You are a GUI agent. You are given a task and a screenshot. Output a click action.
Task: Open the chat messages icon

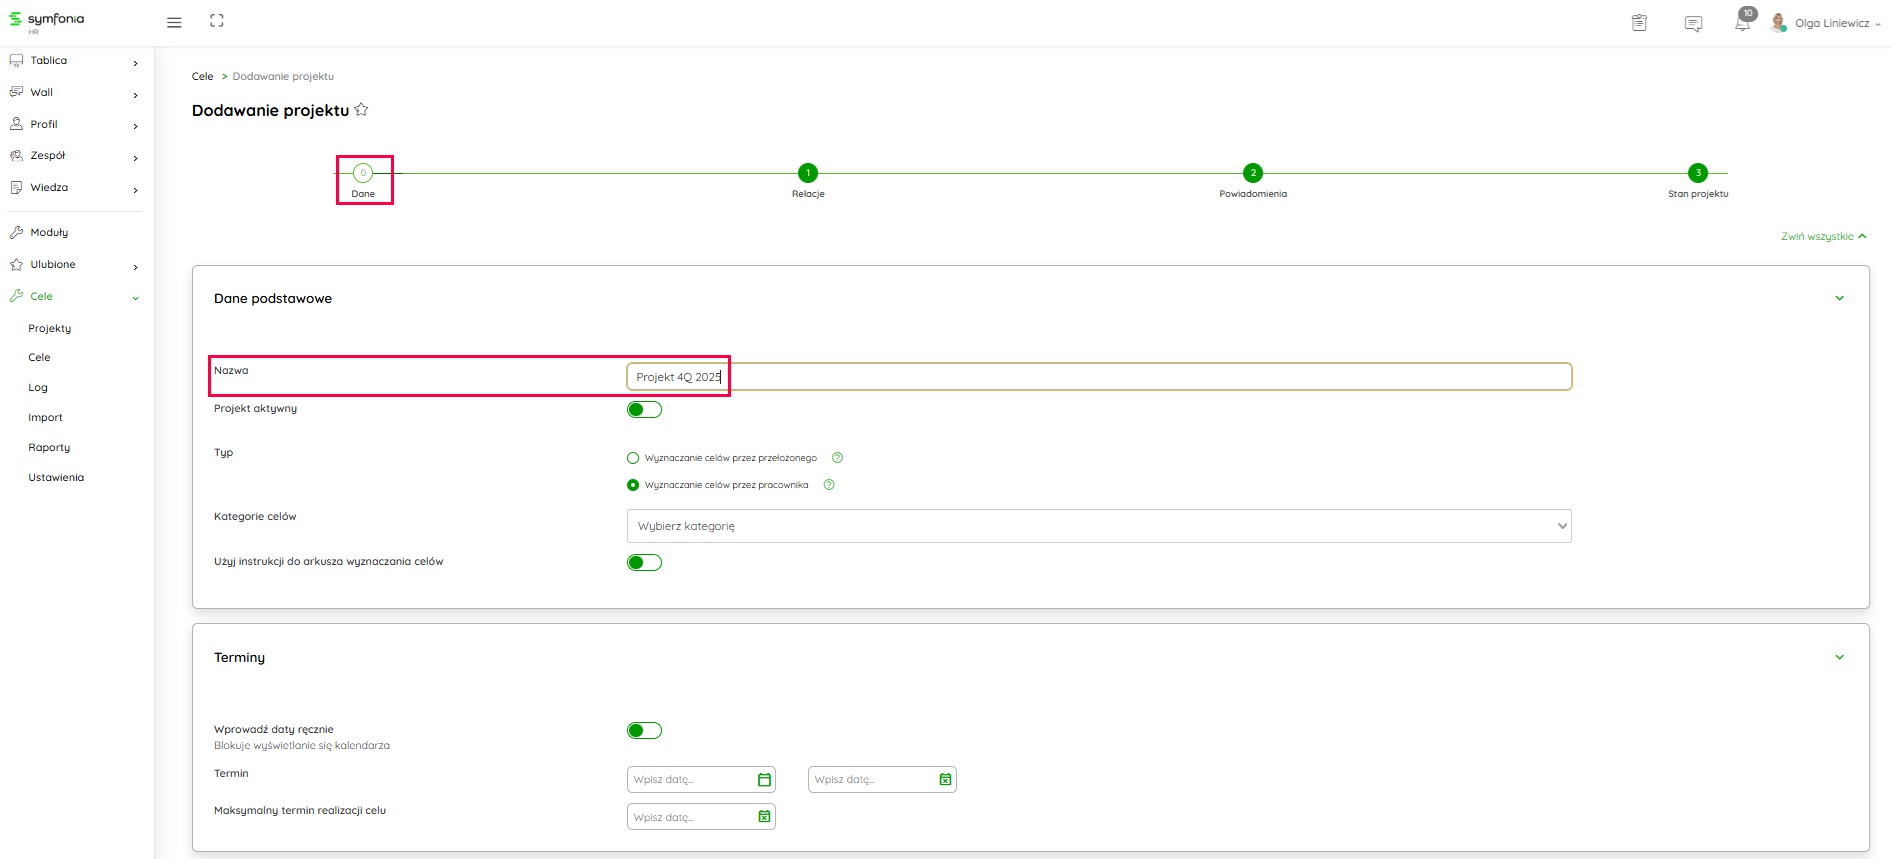[x=1693, y=24]
